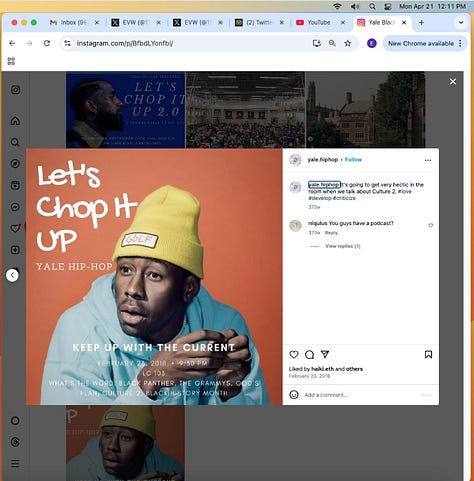The image size is (474, 481).
Task: Click the comment bubble icon under the post
Action: click(309, 354)
